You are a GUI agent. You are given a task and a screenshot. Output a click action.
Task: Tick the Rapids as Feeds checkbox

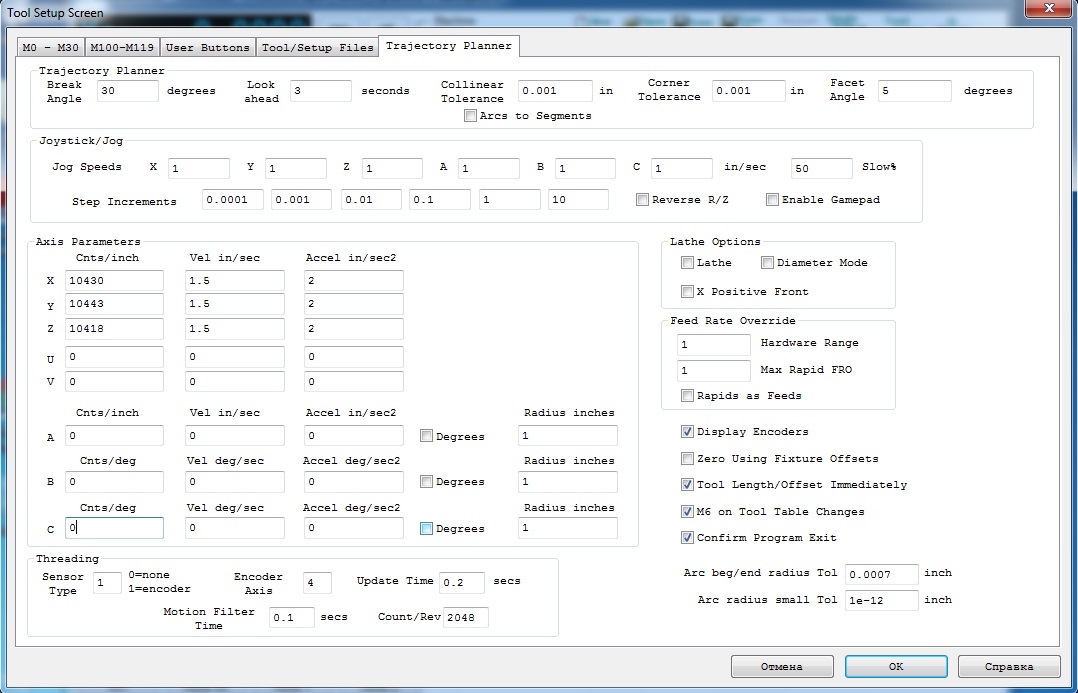pyautogui.click(x=687, y=396)
